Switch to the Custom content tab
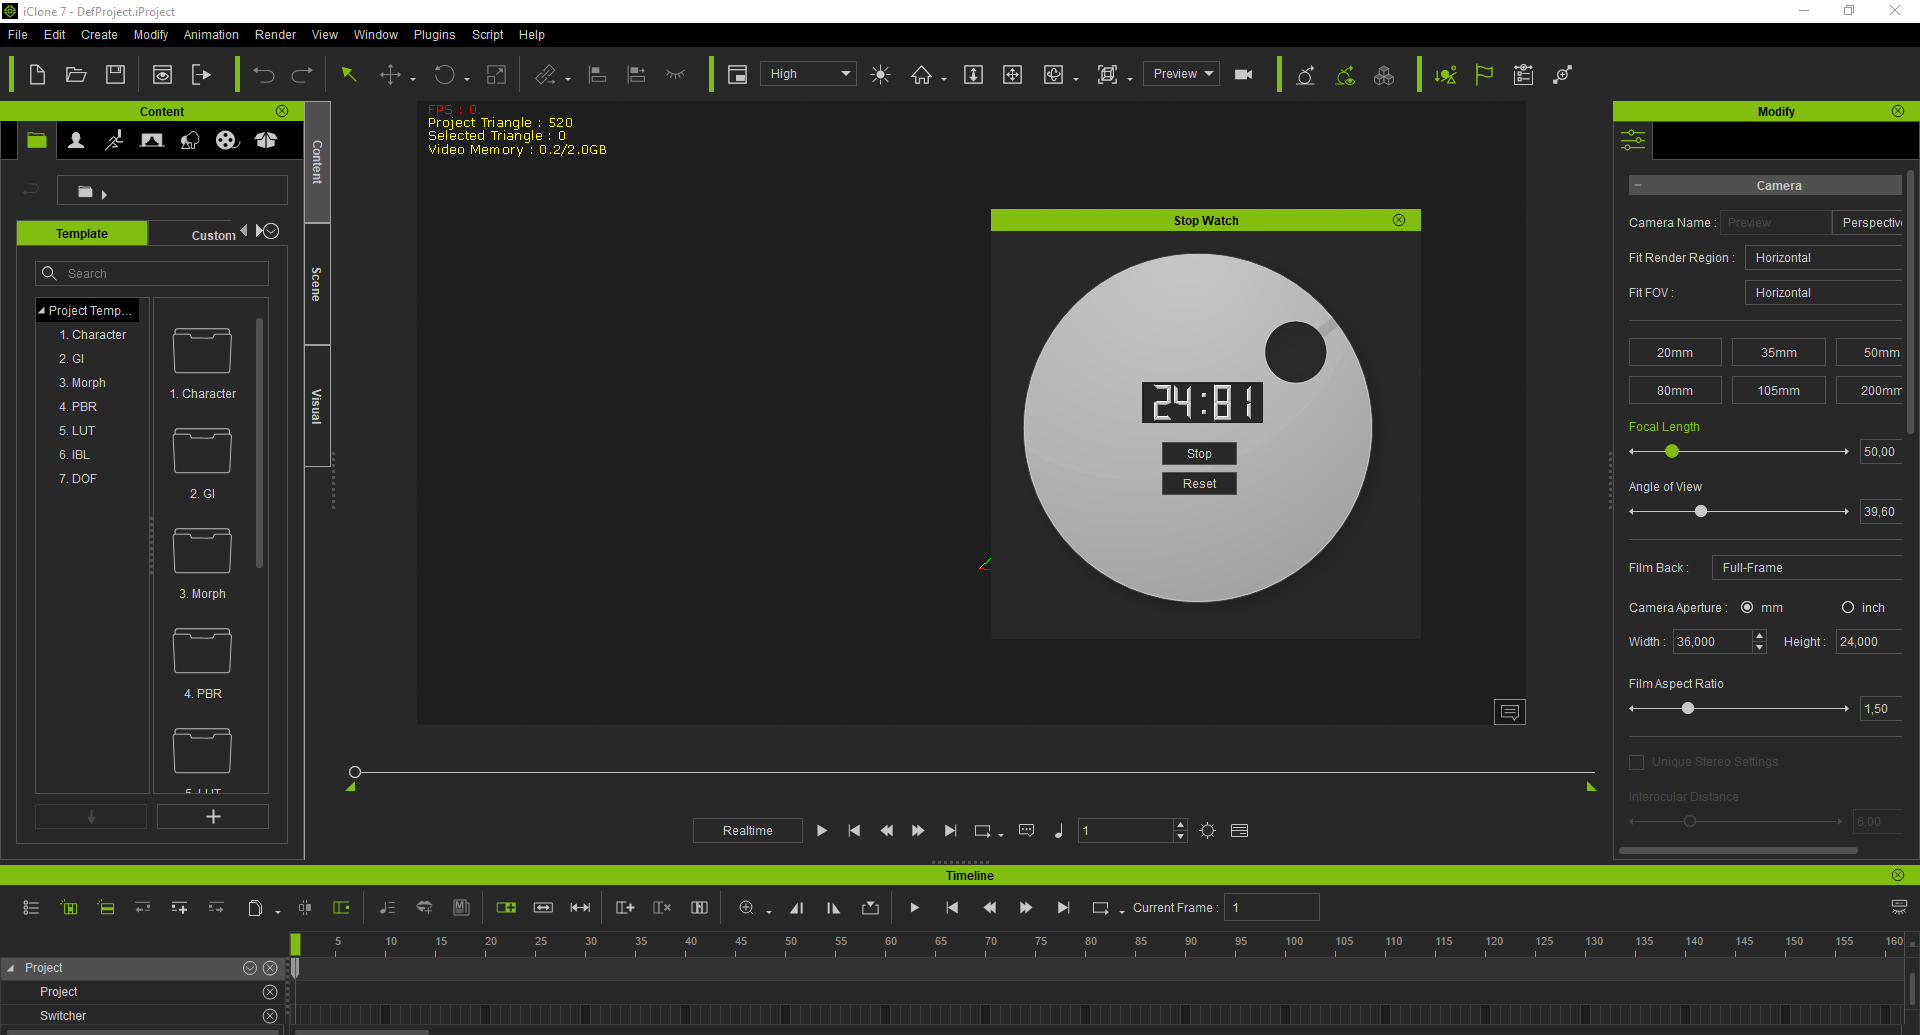 (213, 236)
